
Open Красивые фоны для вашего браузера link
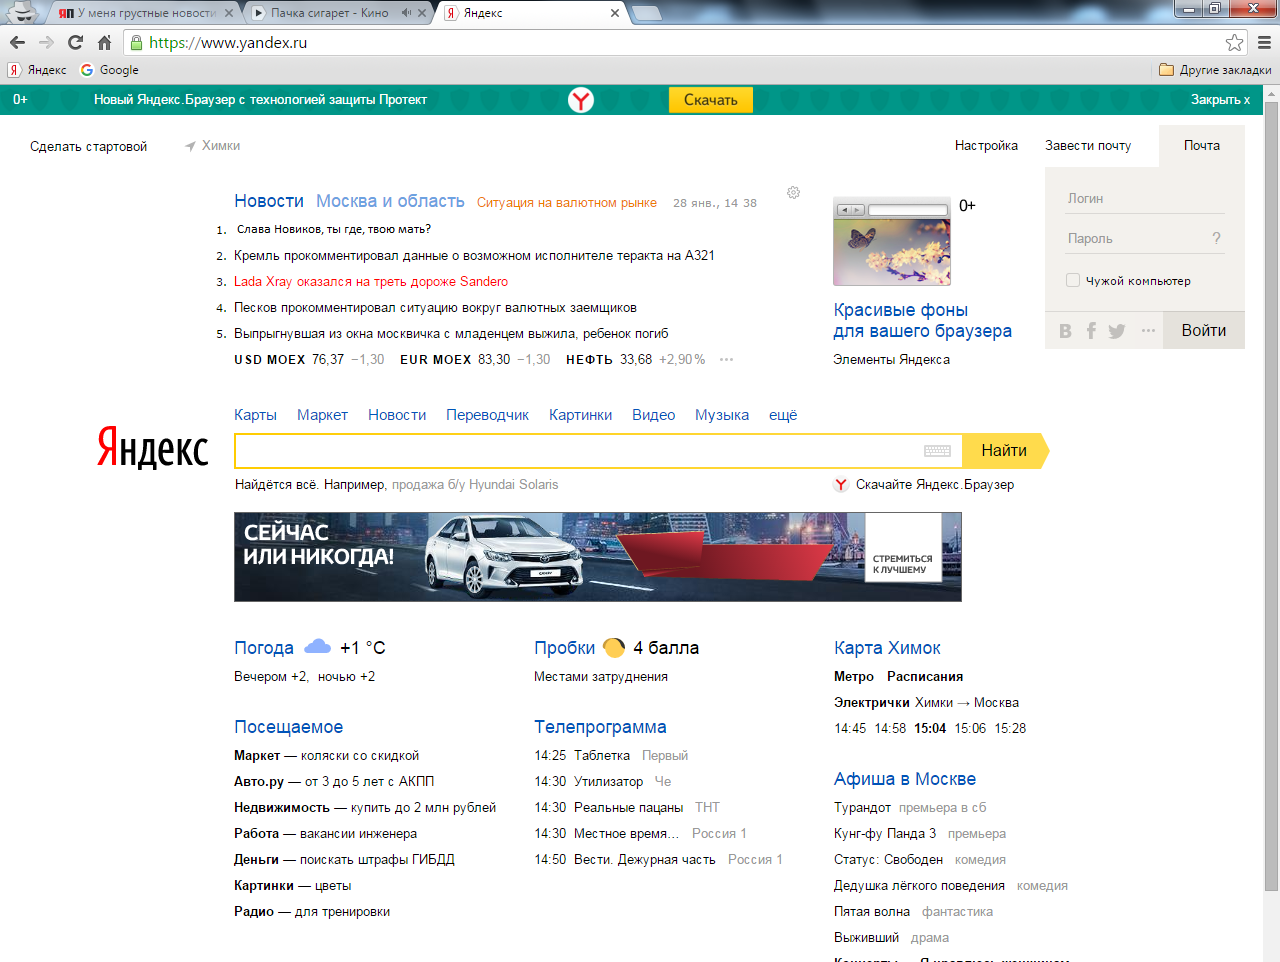coord(922,320)
